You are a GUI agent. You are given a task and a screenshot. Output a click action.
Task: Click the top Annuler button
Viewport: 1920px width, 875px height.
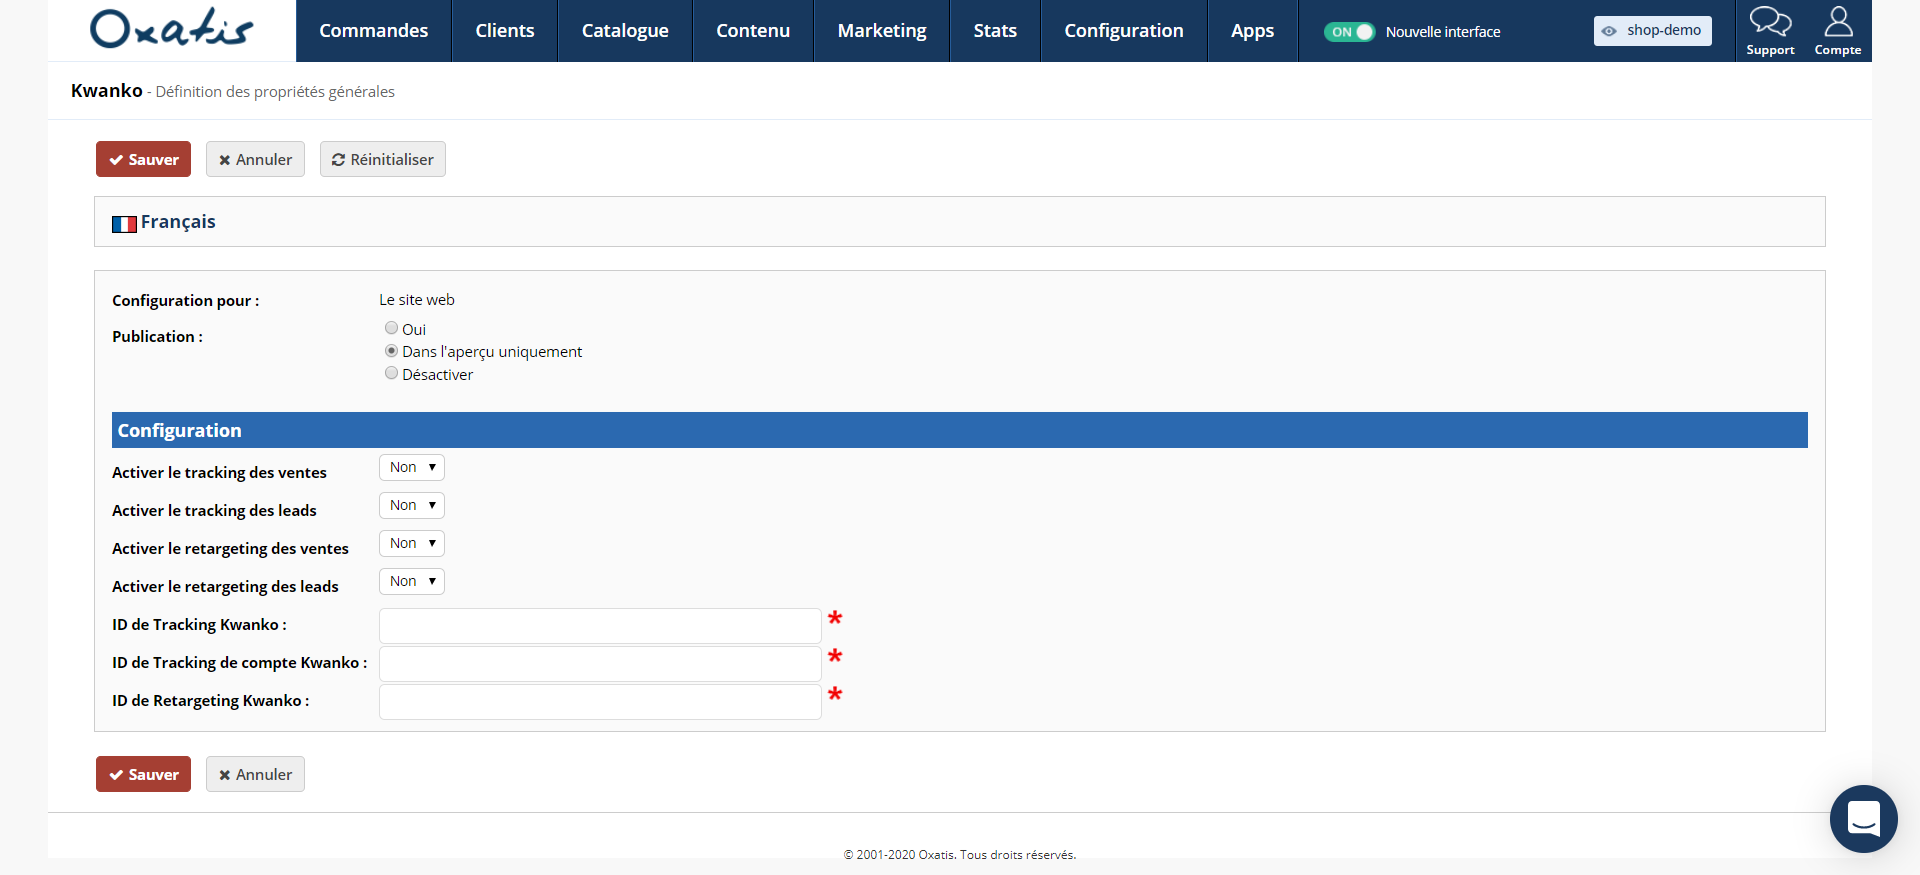[x=255, y=159]
